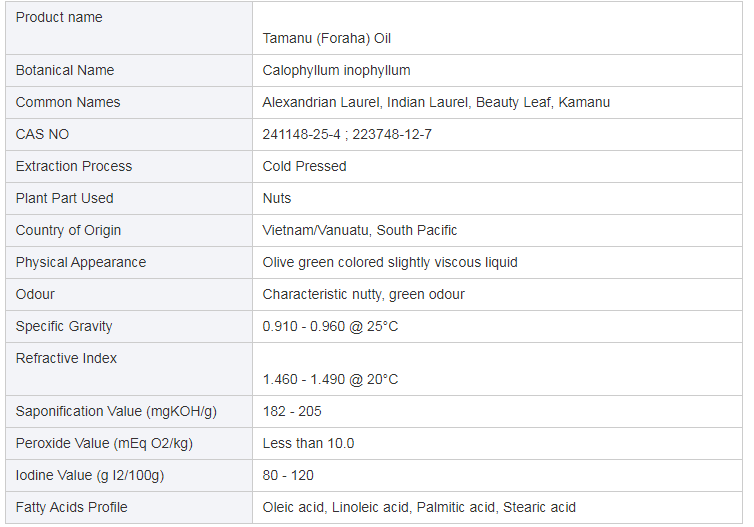Click the Olive green colored appearance description
The image size is (754, 527).
pyautogui.click(x=390, y=263)
